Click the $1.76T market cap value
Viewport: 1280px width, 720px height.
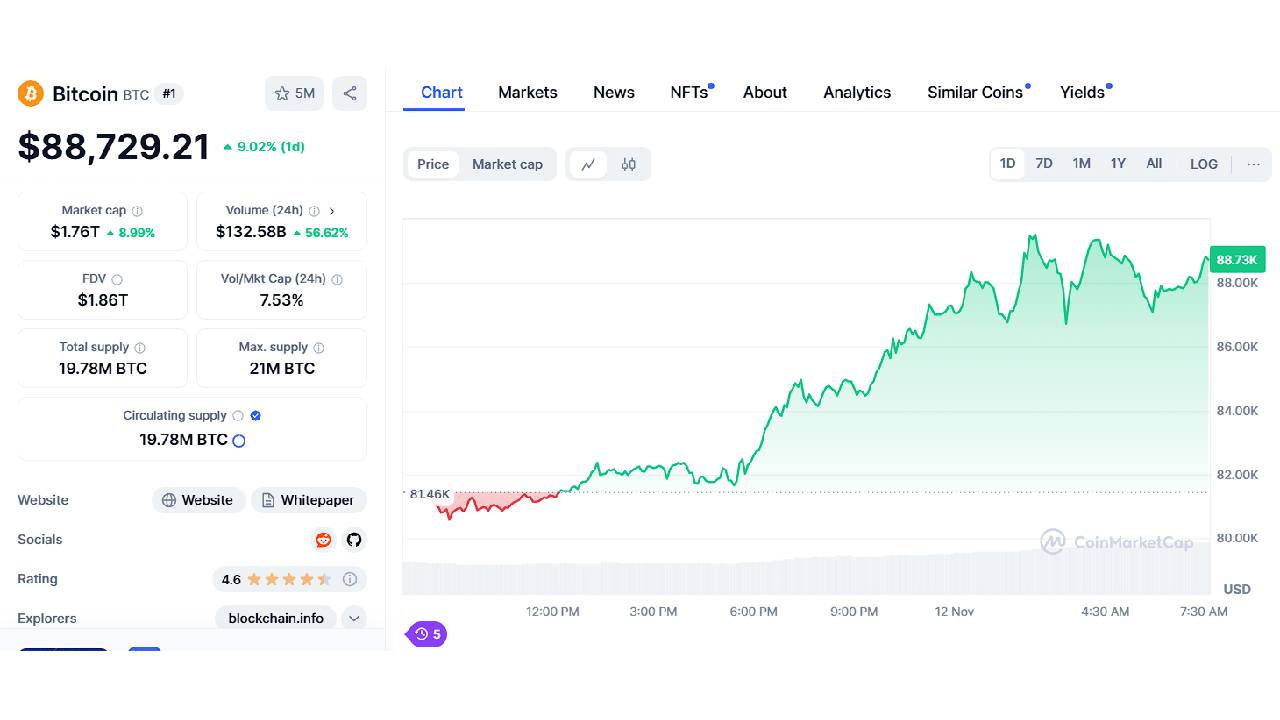point(75,232)
